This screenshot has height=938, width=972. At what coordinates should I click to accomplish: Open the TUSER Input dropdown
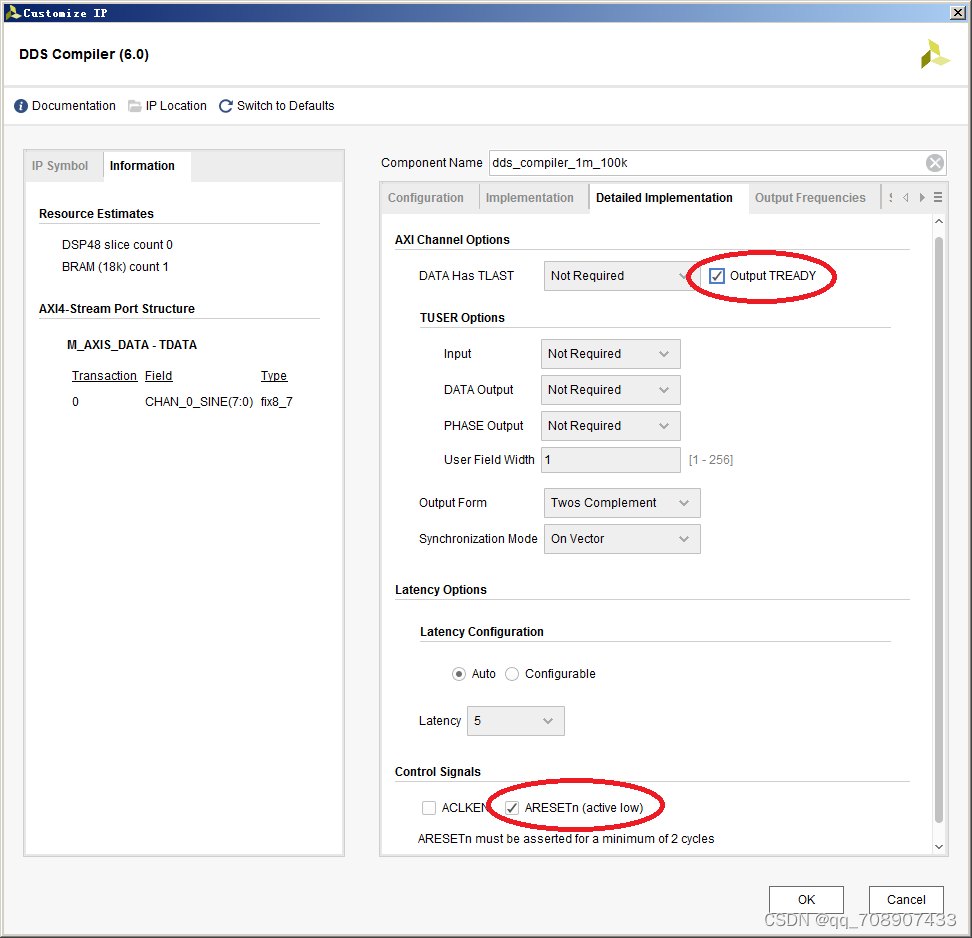click(x=611, y=354)
